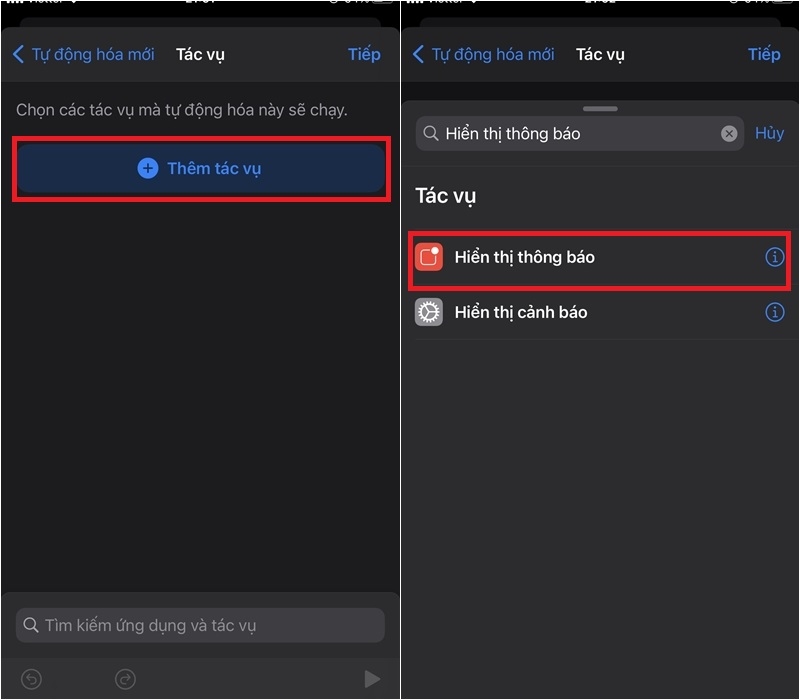800x700 pixels.
Task: Click the undo icon at bottom left
Action: tap(31, 679)
